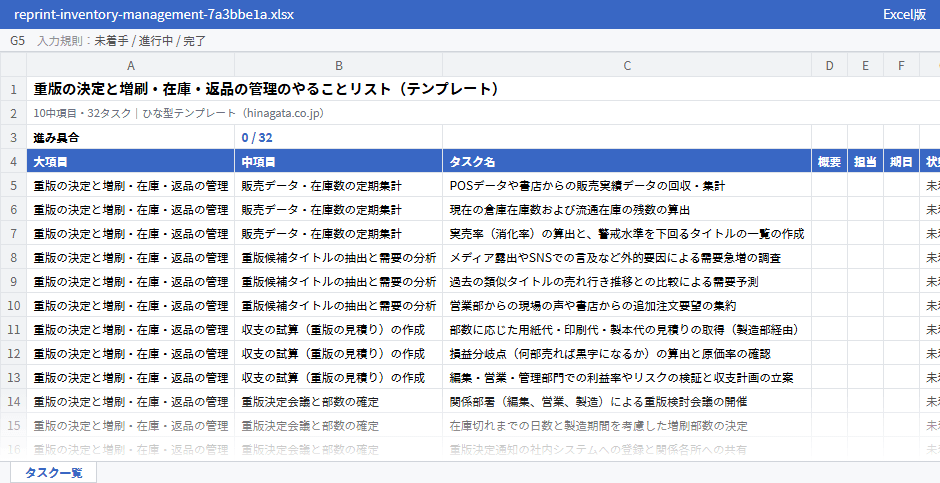Click cell 編集・営業・管理部門での利益率 task
The image size is (940, 483).
(x=627, y=377)
